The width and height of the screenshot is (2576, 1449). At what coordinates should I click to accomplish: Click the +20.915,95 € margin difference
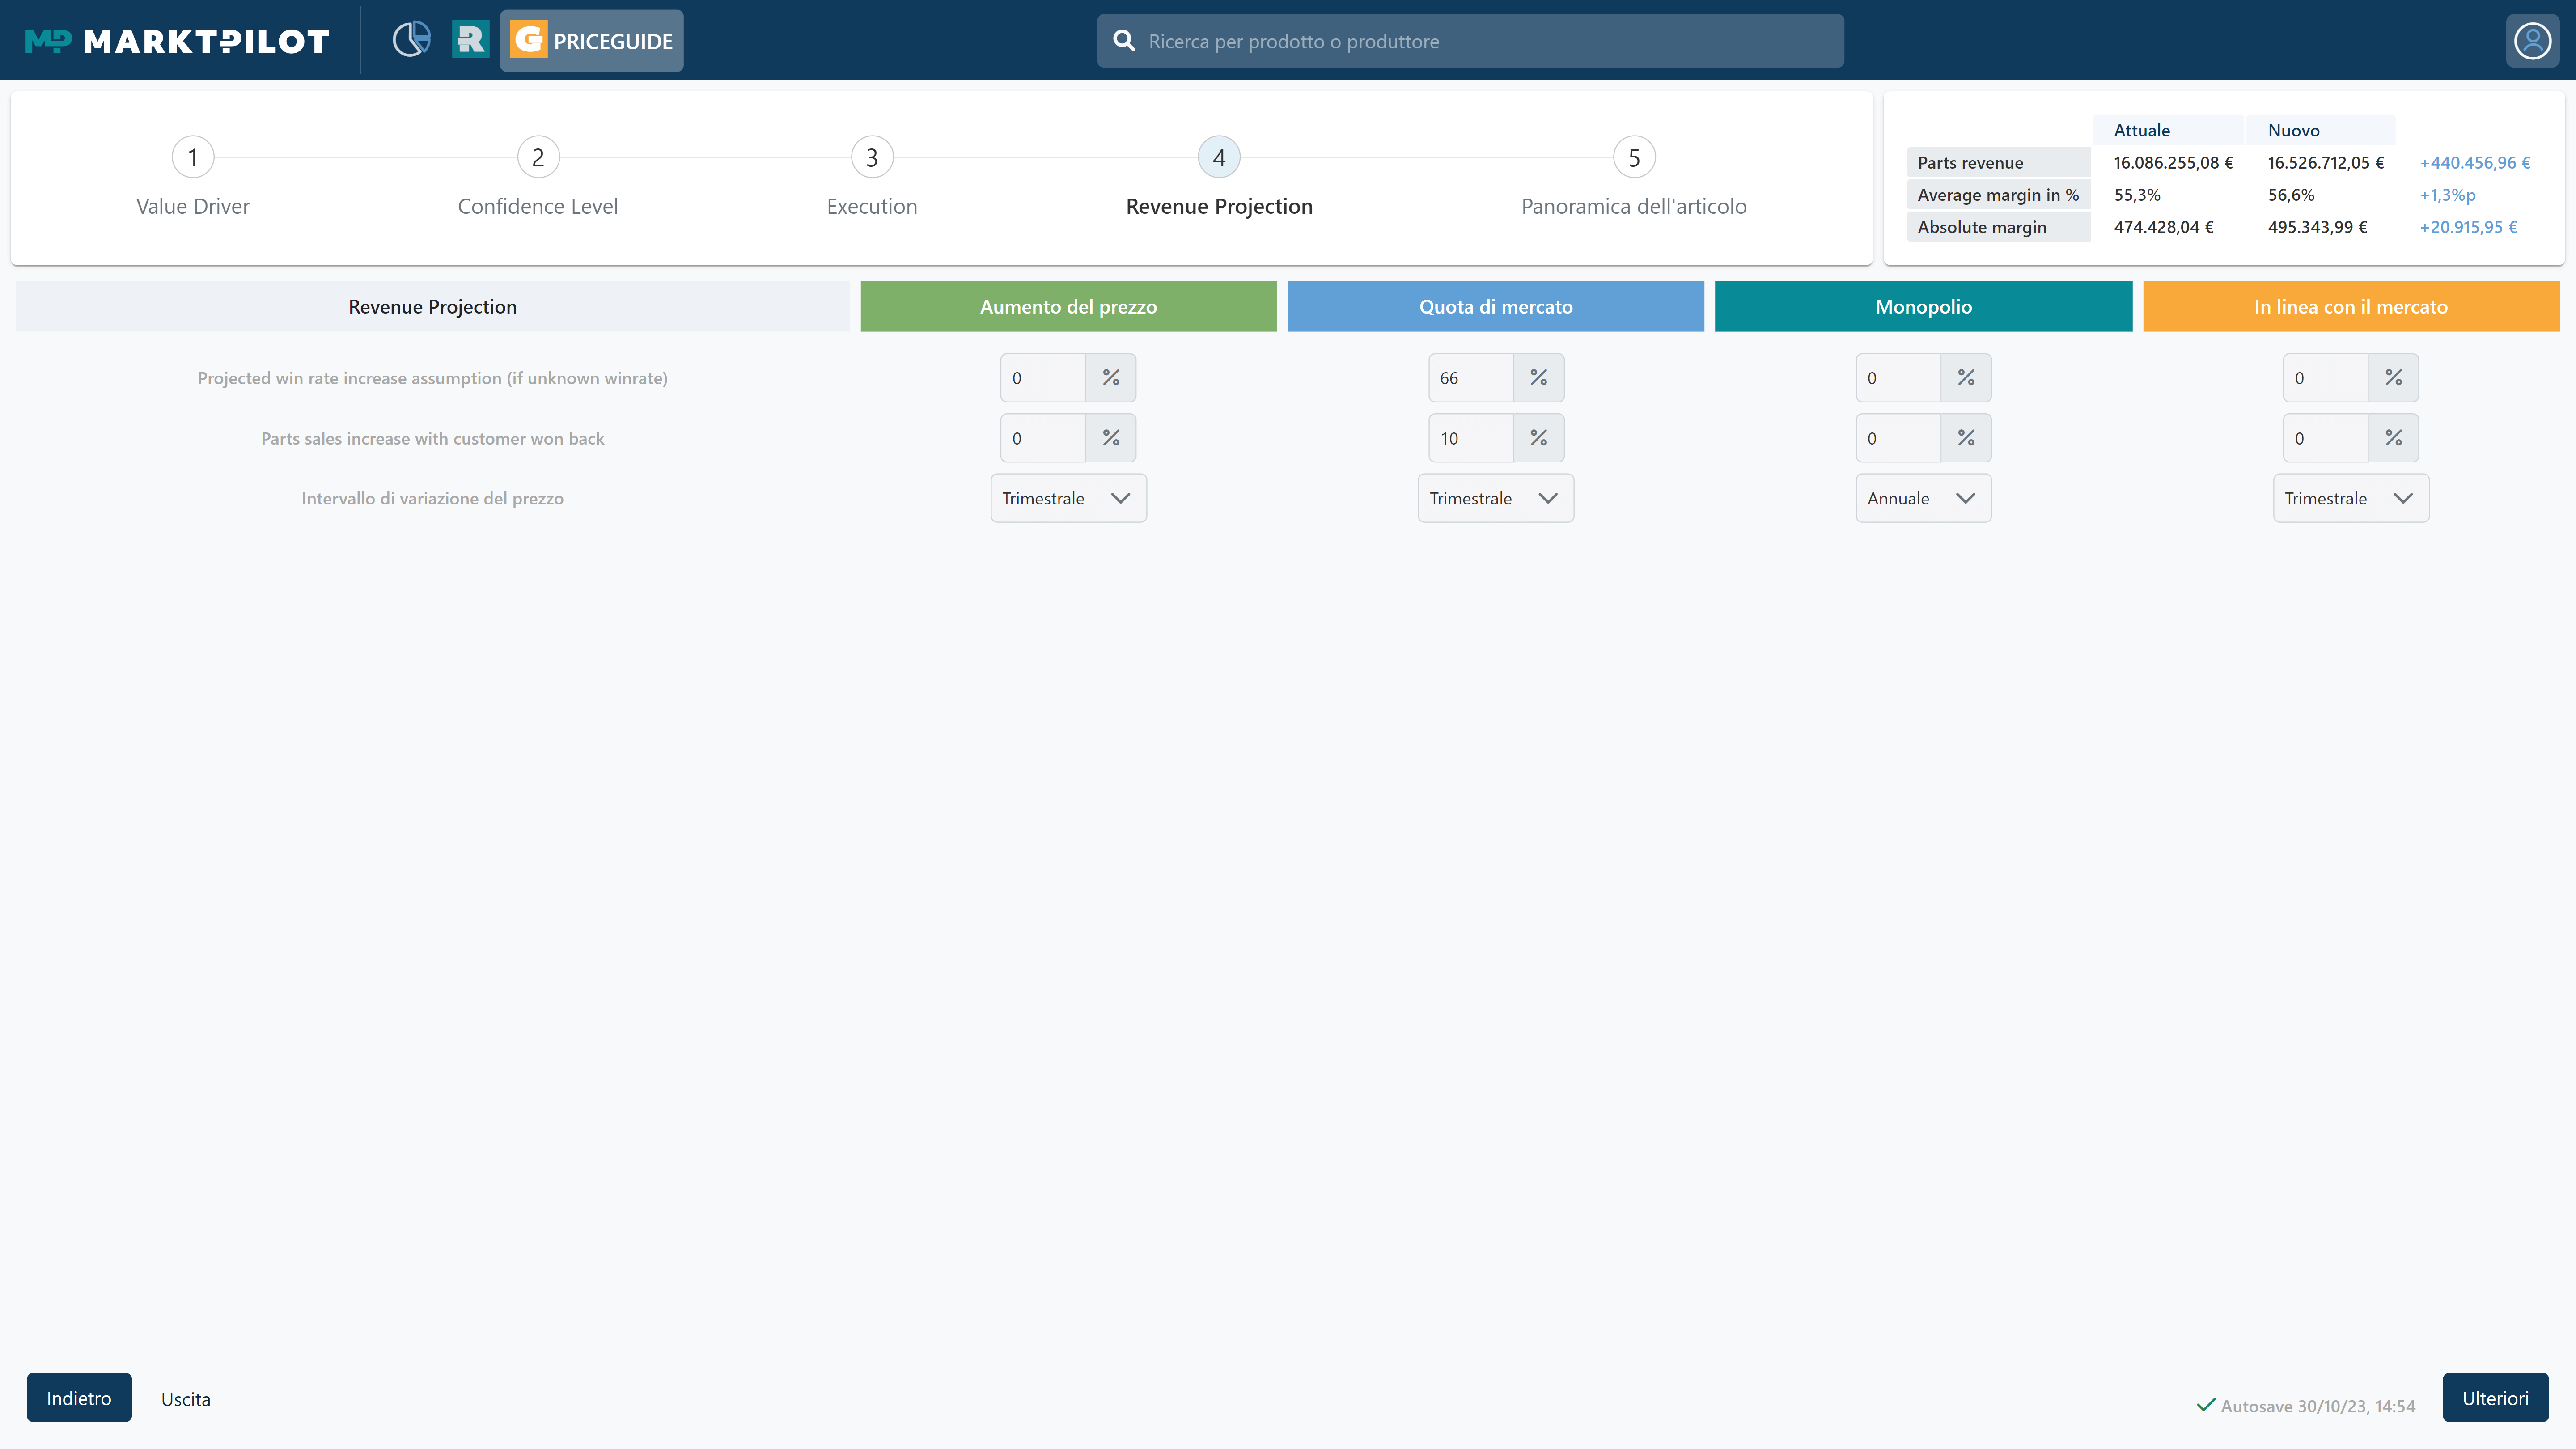coord(2468,227)
